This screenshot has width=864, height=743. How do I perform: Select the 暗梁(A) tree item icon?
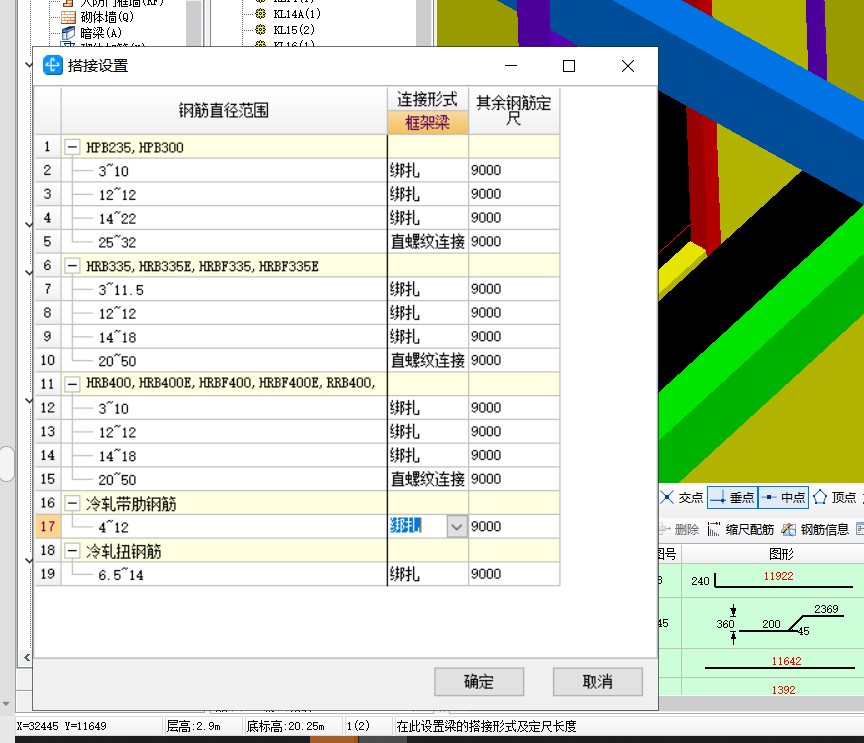[68, 33]
